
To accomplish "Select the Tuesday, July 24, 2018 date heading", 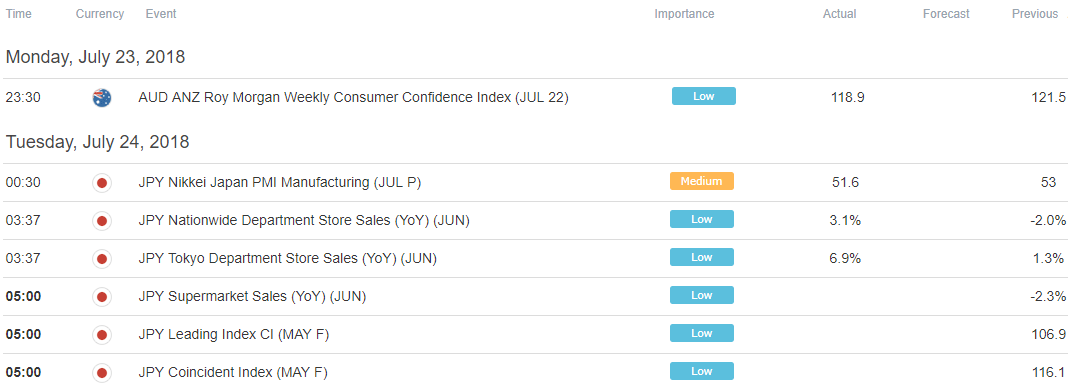I will [x=98, y=142].
